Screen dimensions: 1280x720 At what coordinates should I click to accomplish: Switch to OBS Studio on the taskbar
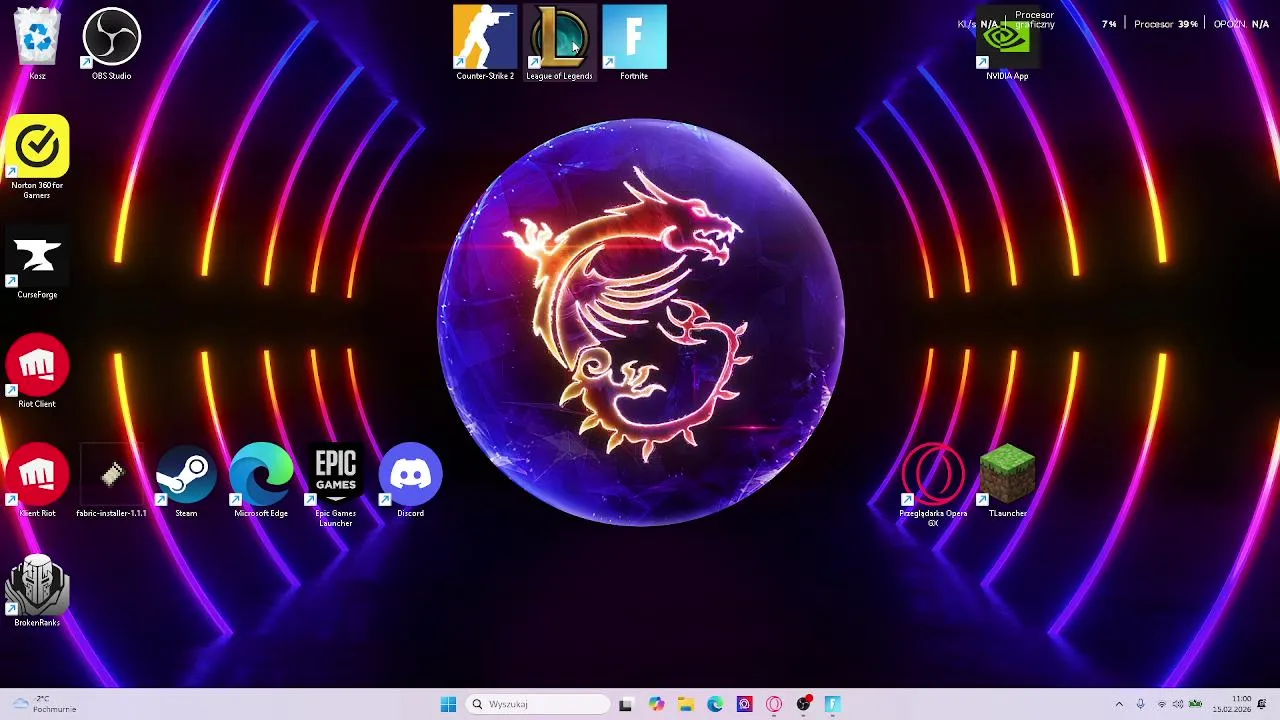(803, 704)
